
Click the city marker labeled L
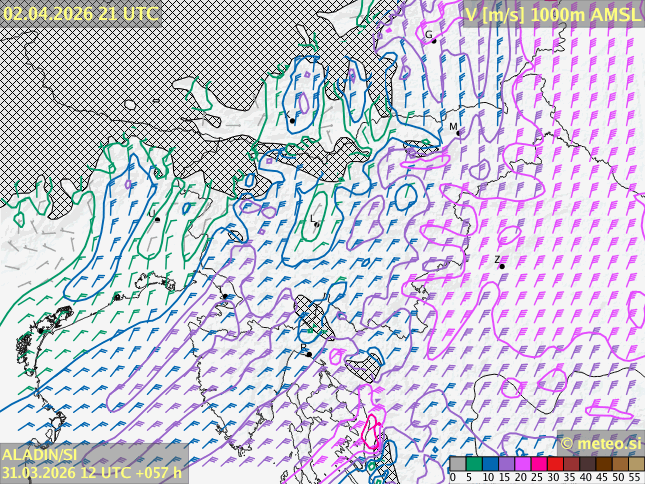317,224
